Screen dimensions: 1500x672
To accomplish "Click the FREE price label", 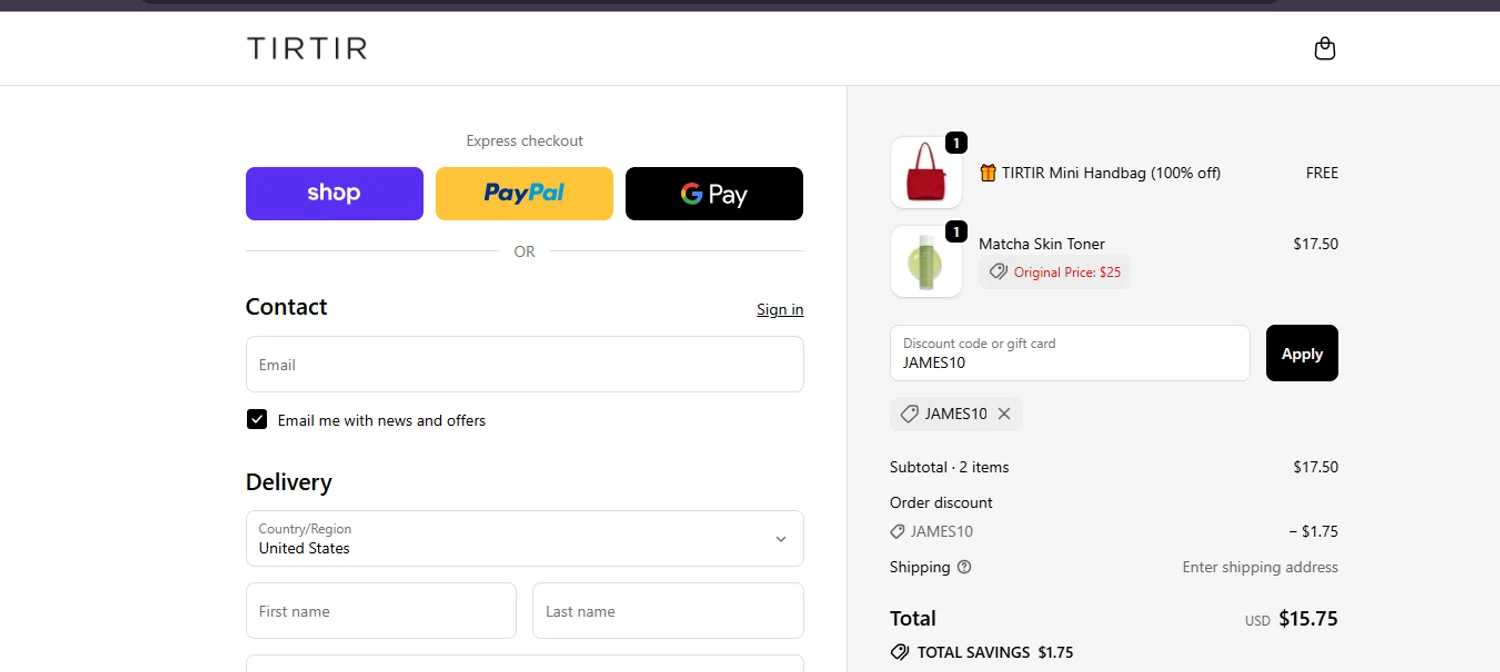I will click(1322, 173).
